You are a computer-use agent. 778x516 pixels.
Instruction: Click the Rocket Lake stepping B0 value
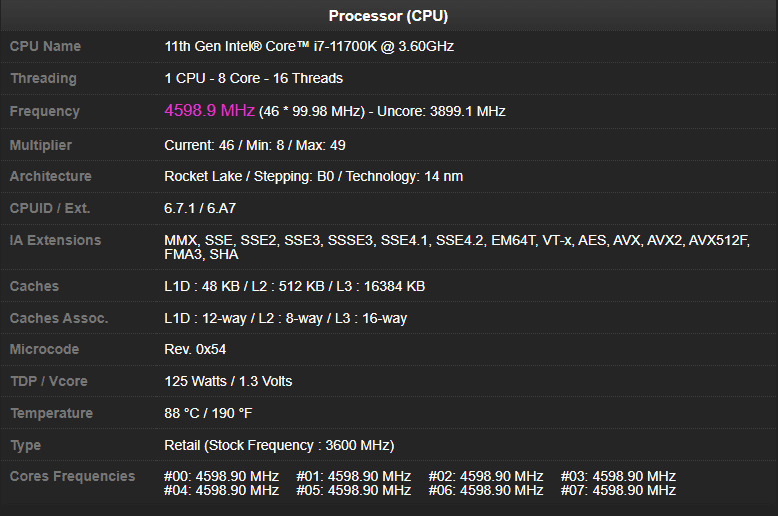tap(314, 177)
